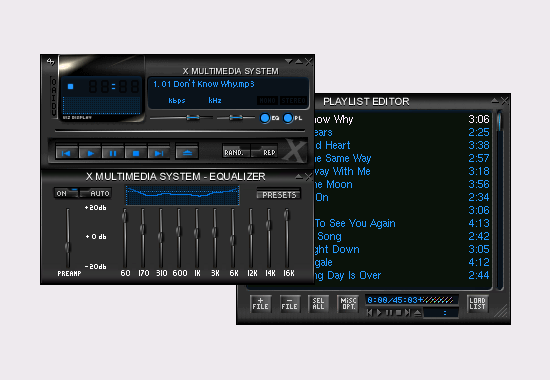Click the 1K equalizer band slider

click(x=196, y=239)
